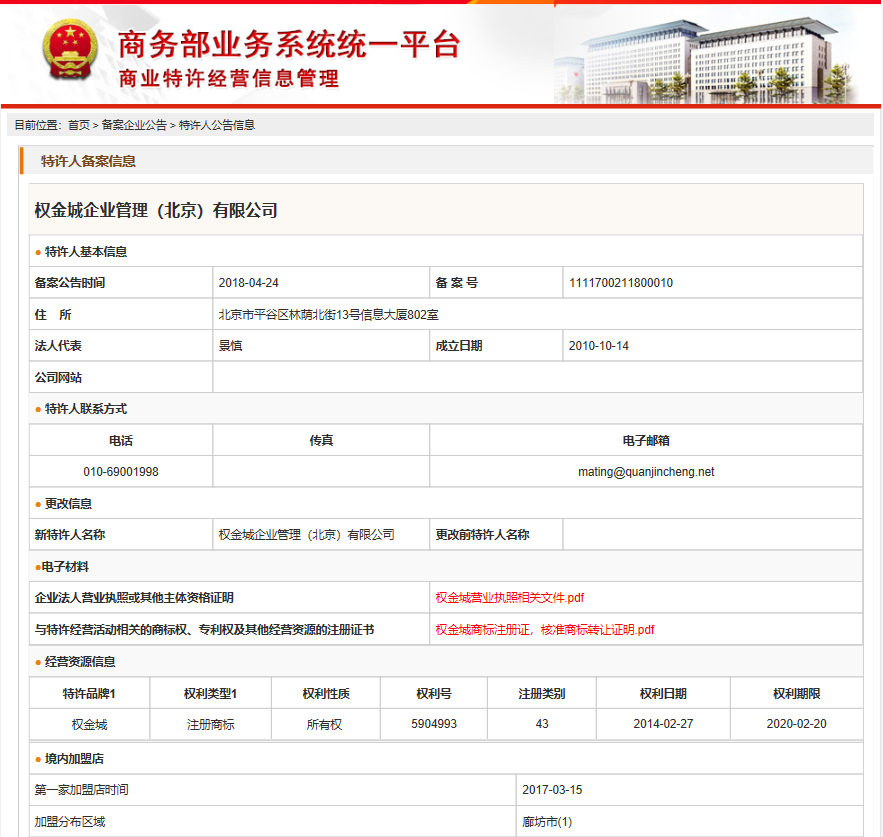883x837 pixels.
Task: Click the 权利期限 column header
Action: click(796, 693)
